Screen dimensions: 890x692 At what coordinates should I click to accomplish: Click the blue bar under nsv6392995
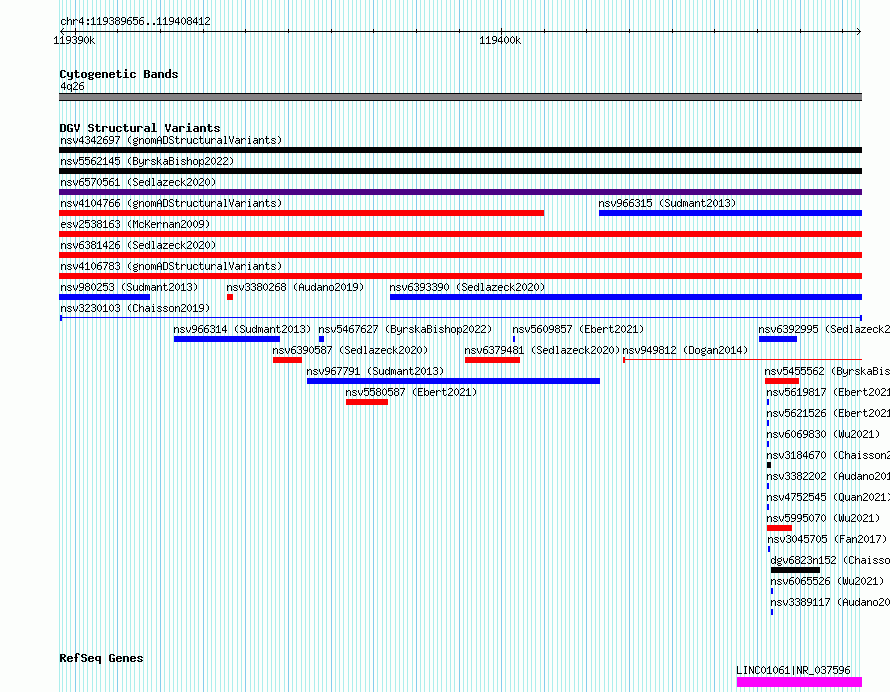pos(778,339)
